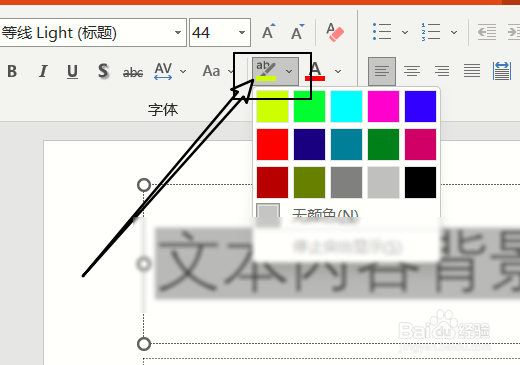Pick black highlight swatch

(421, 182)
